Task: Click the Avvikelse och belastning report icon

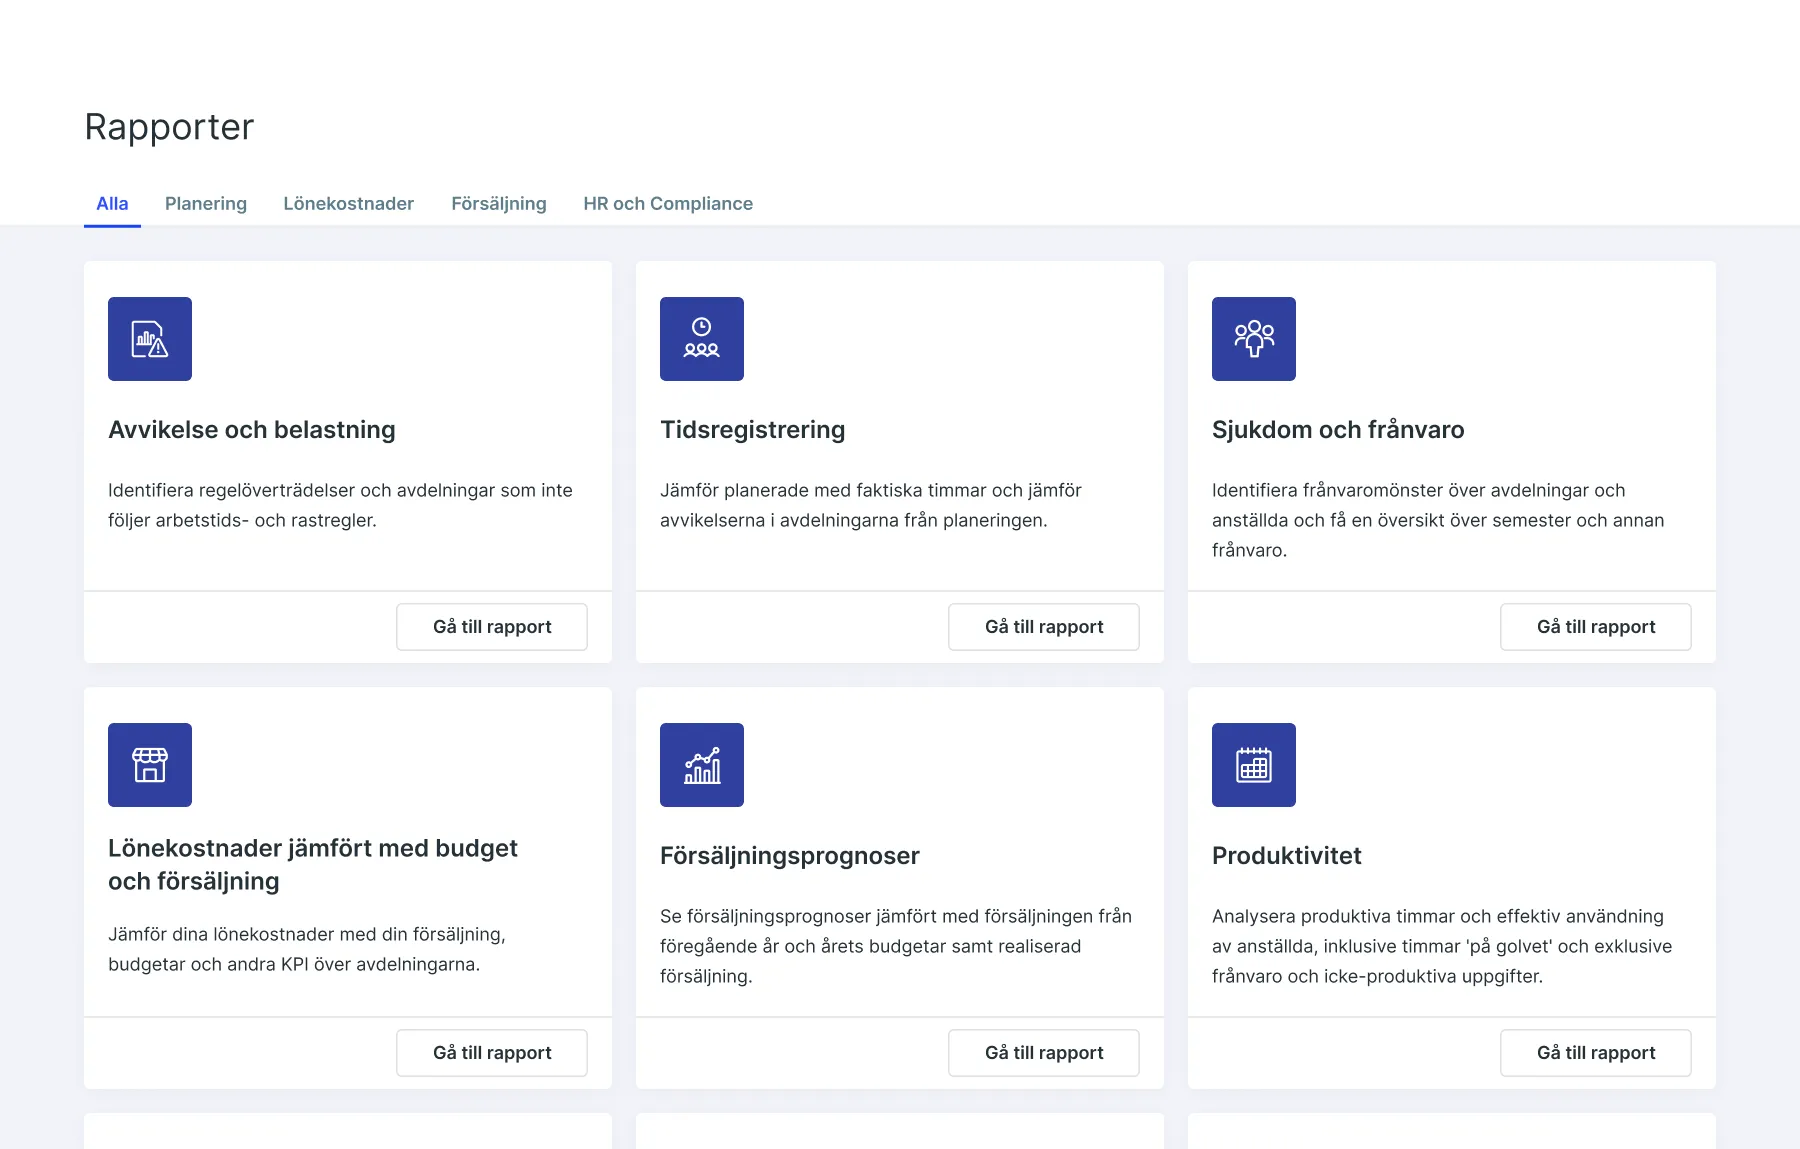Action: tap(150, 339)
